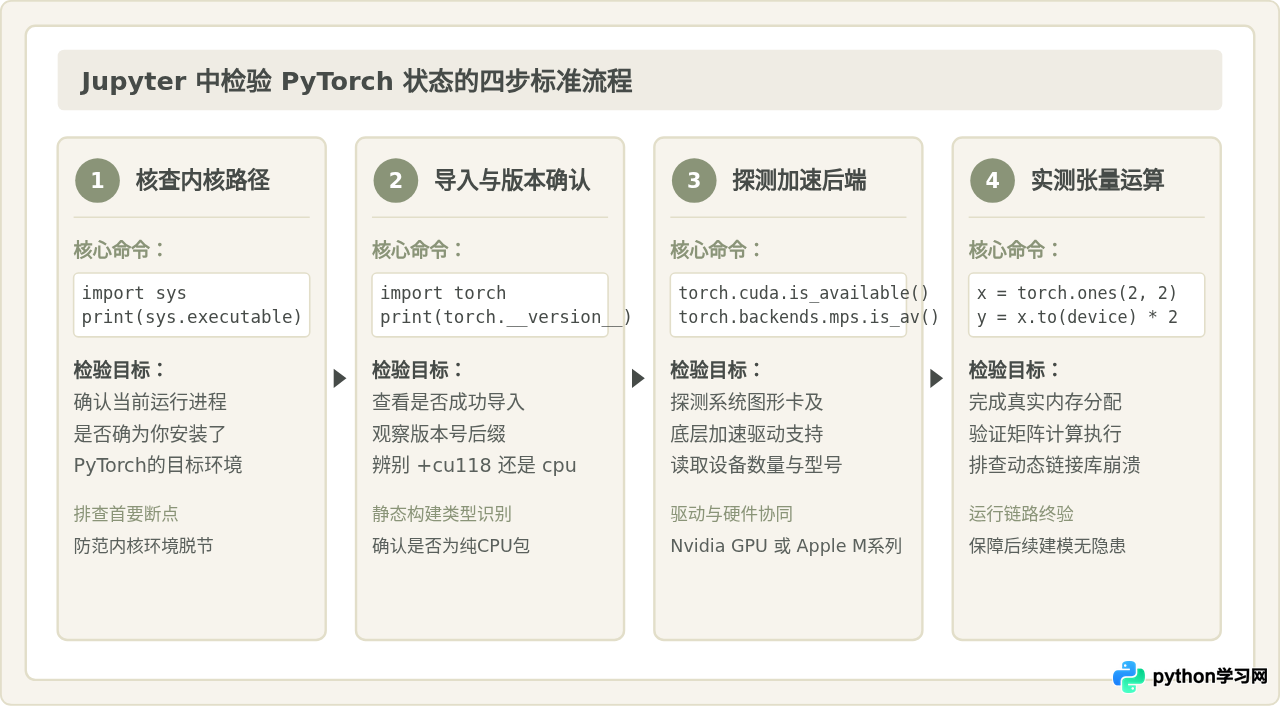Click the note "Nvidia GPU 或 Apple M系列"
Screen dimensions: 1280x706
tap(786, 546)
